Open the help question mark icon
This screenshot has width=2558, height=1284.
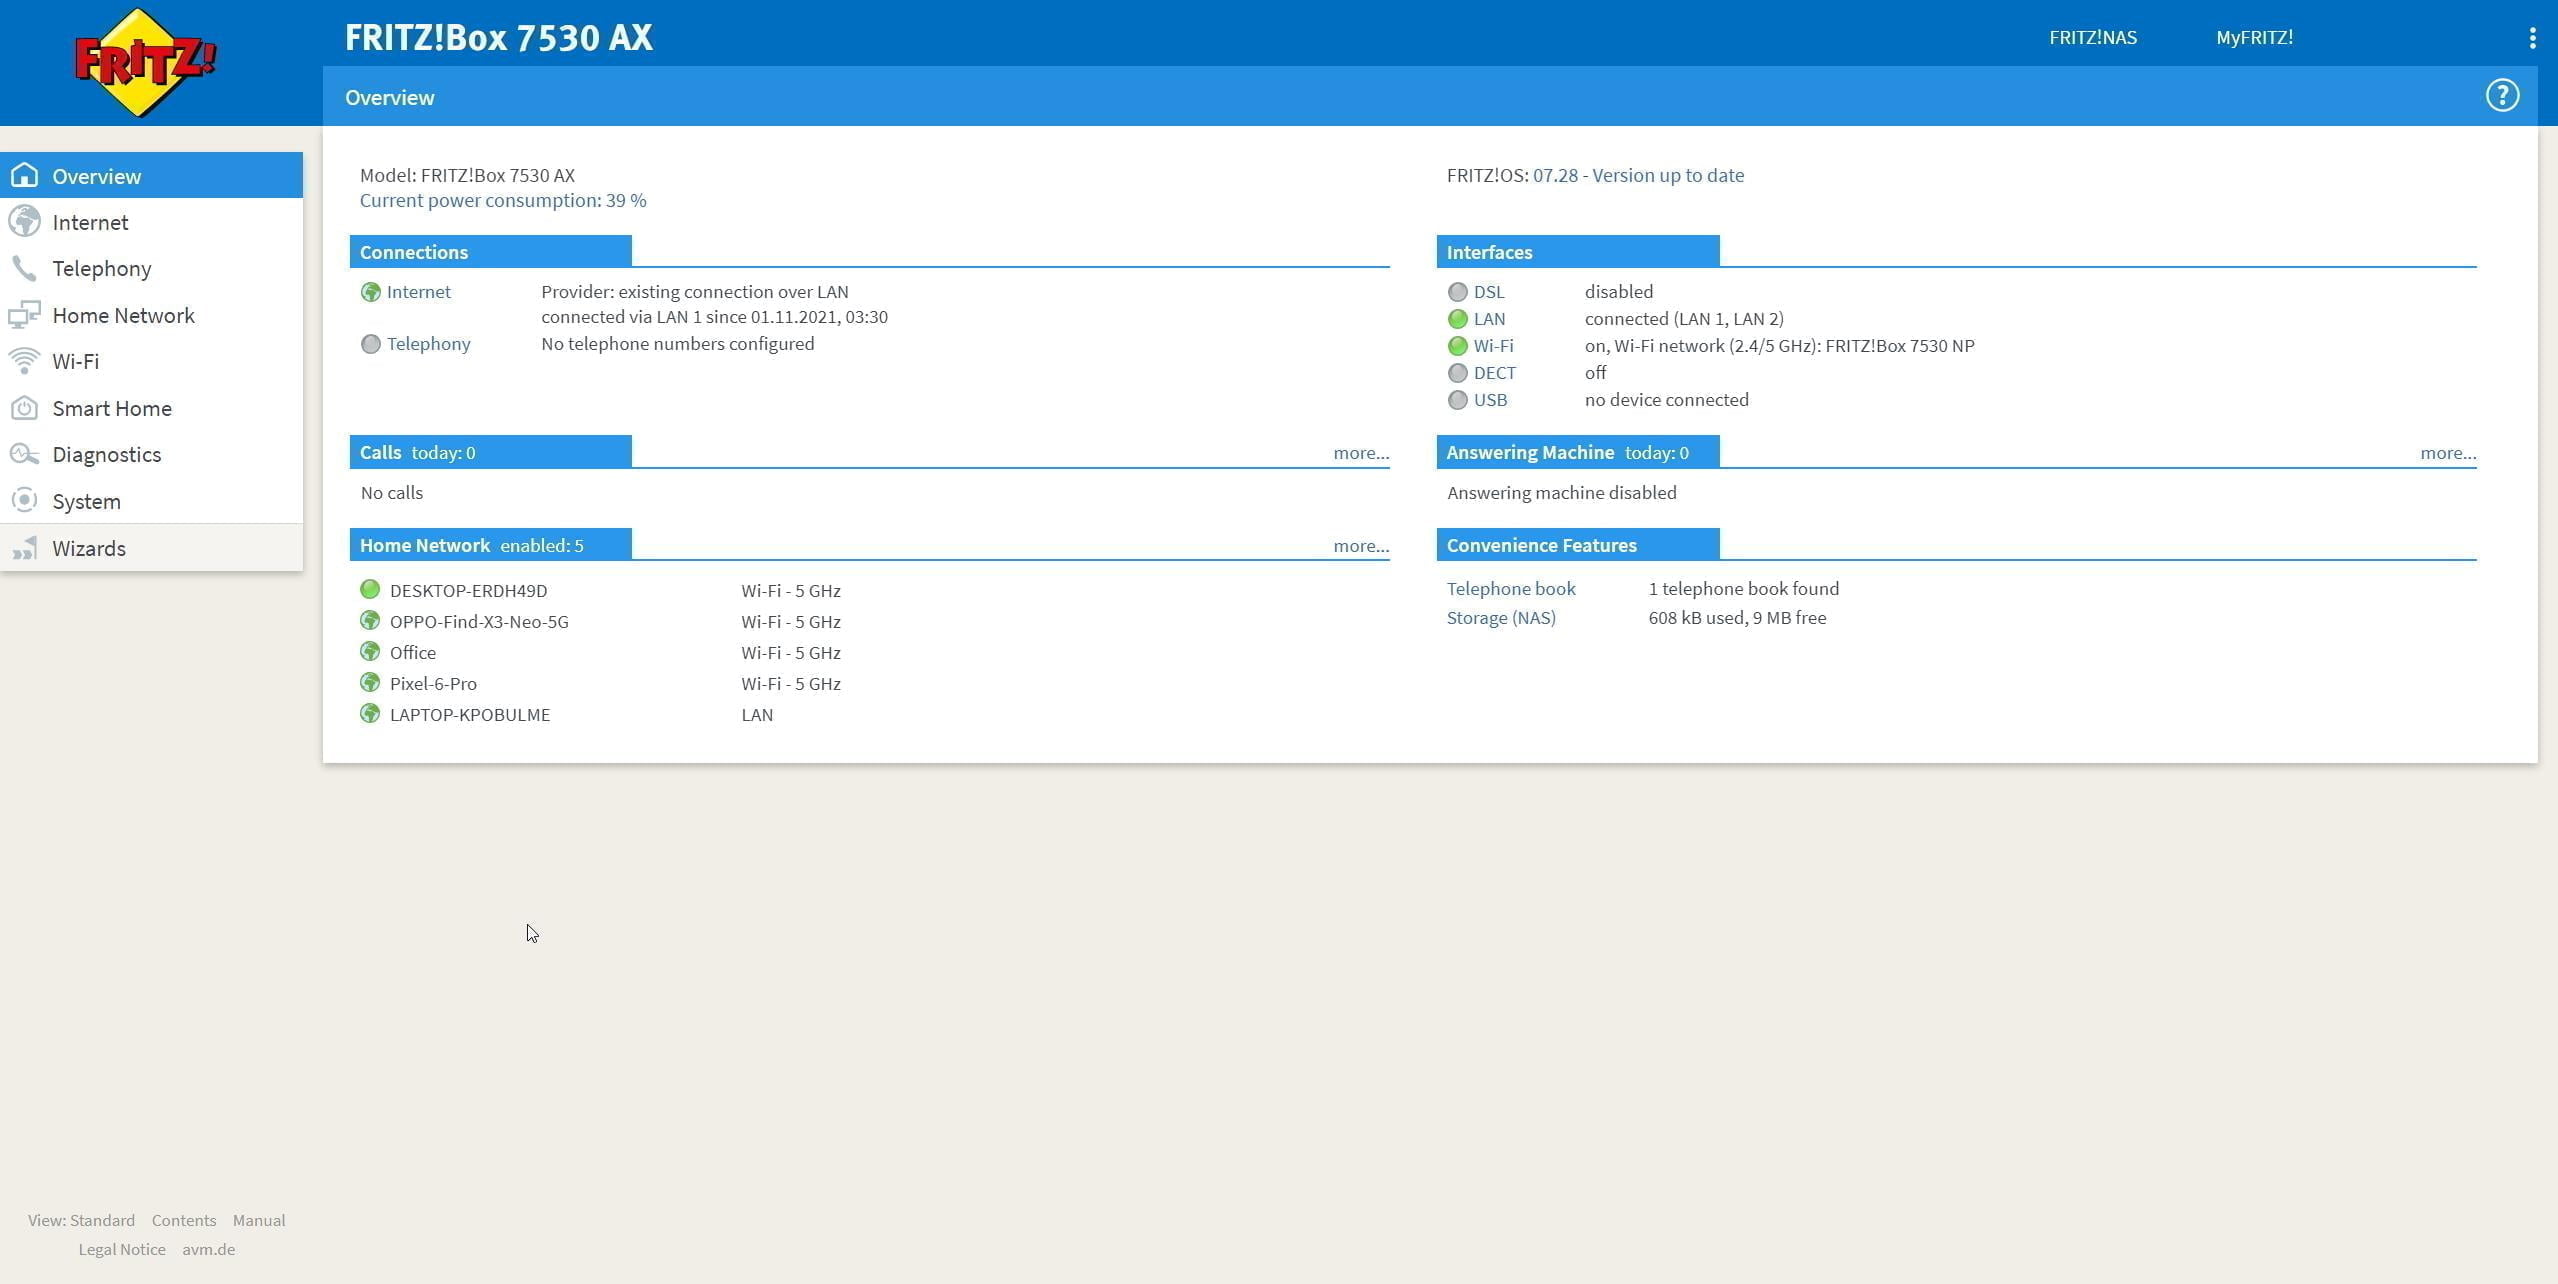[2502, 96]
